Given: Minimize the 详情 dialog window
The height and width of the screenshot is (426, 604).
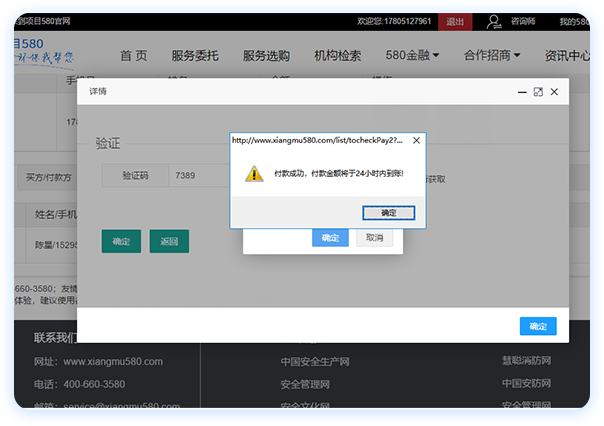Looking at the screenshot, I should coord(522,92).
